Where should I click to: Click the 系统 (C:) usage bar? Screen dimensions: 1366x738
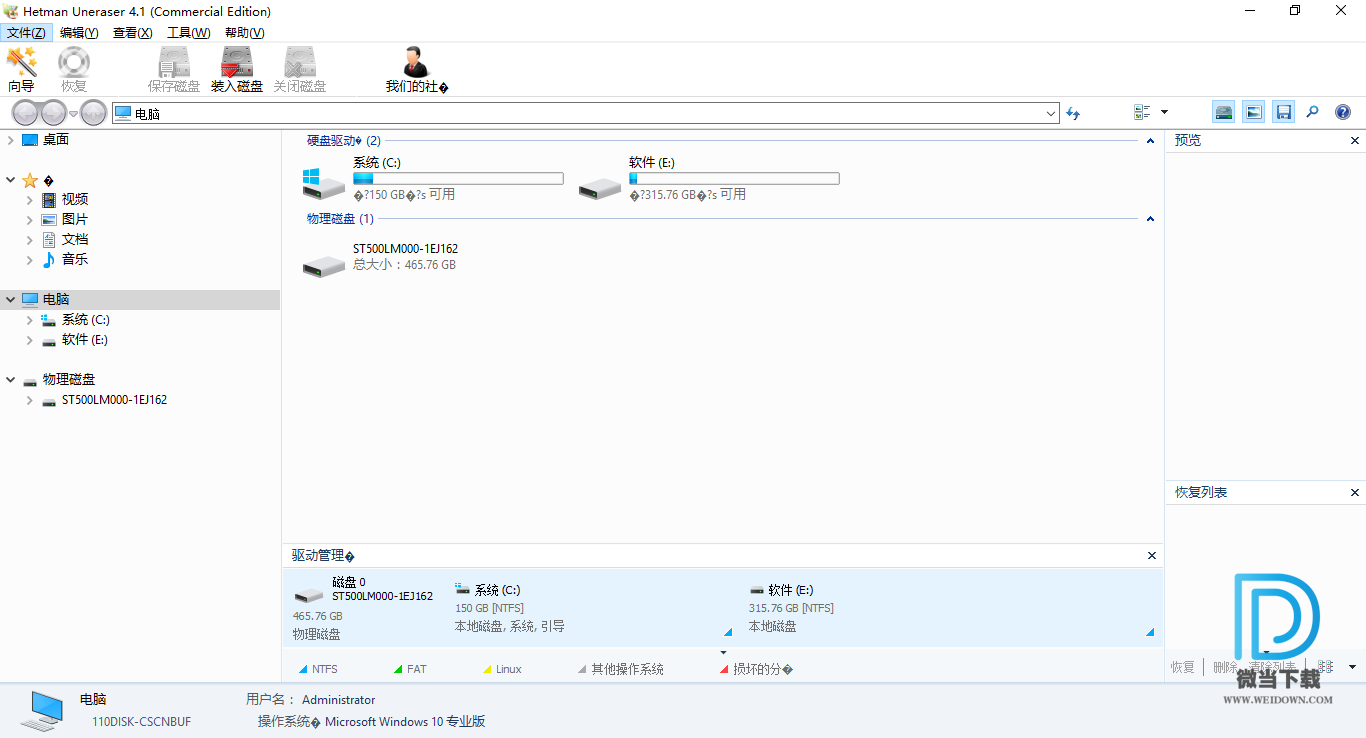pos(458,179)
